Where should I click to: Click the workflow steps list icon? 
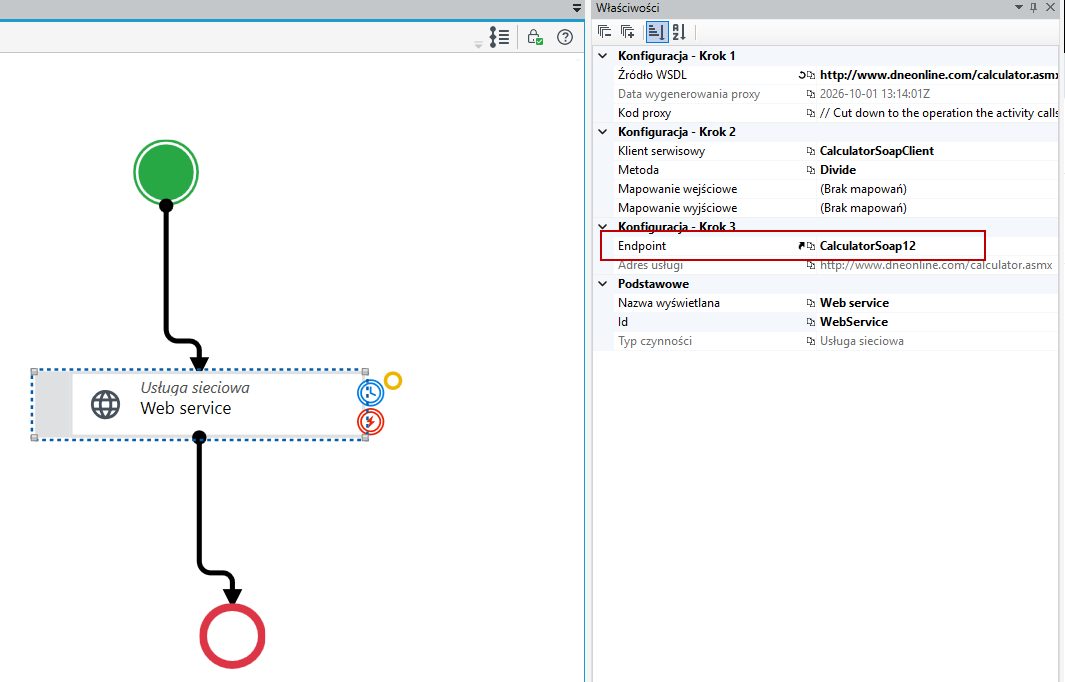[499, 37]
